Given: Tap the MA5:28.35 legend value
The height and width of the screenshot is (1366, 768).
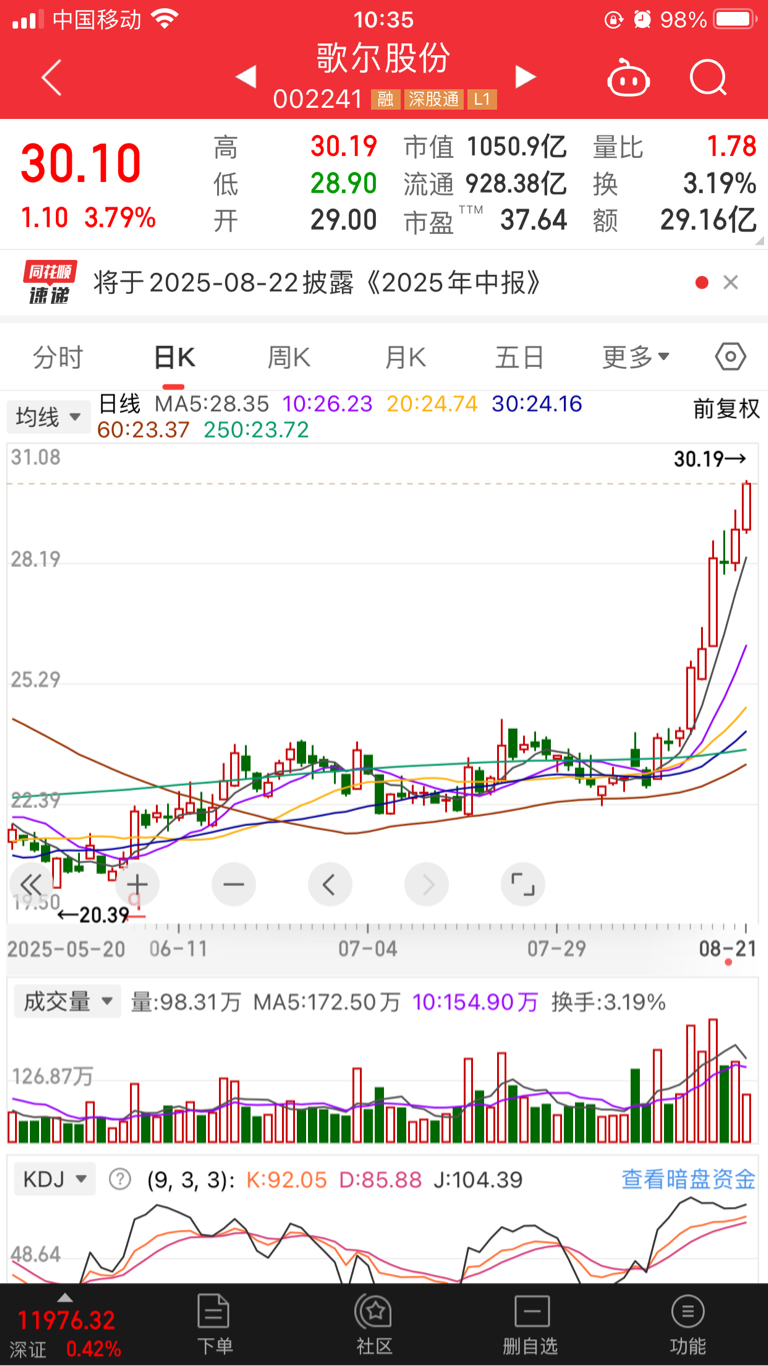Looking at the screenshot, I should tap(211, 404).
